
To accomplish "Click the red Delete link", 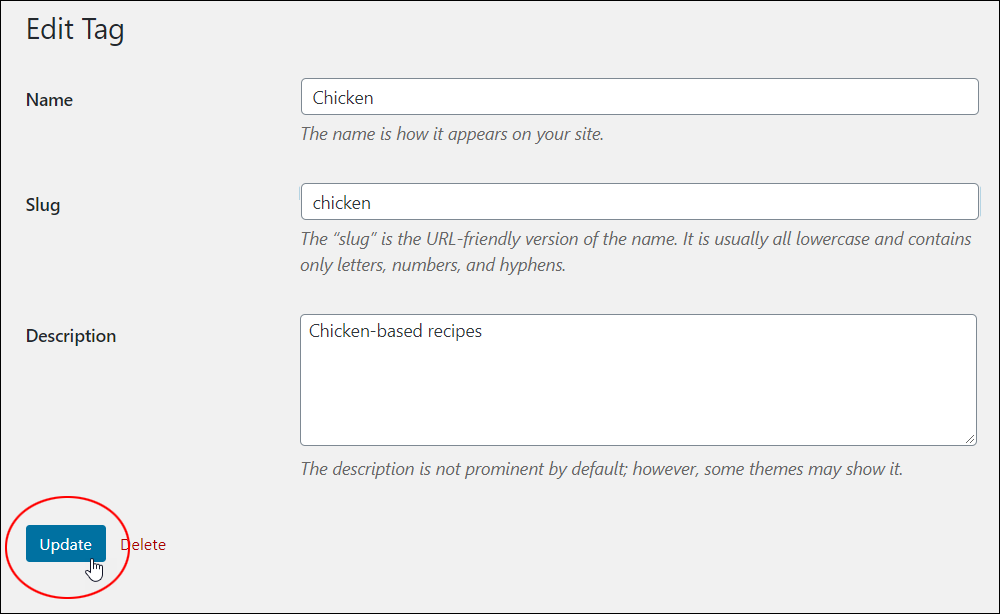I will click(143, 545).
